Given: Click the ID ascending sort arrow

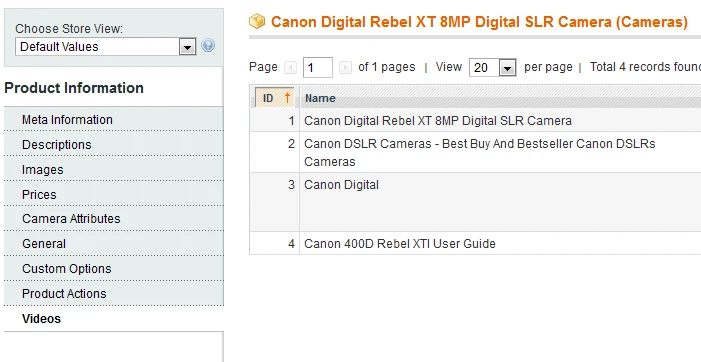Looking at the screenshot, I should point(287,97).
